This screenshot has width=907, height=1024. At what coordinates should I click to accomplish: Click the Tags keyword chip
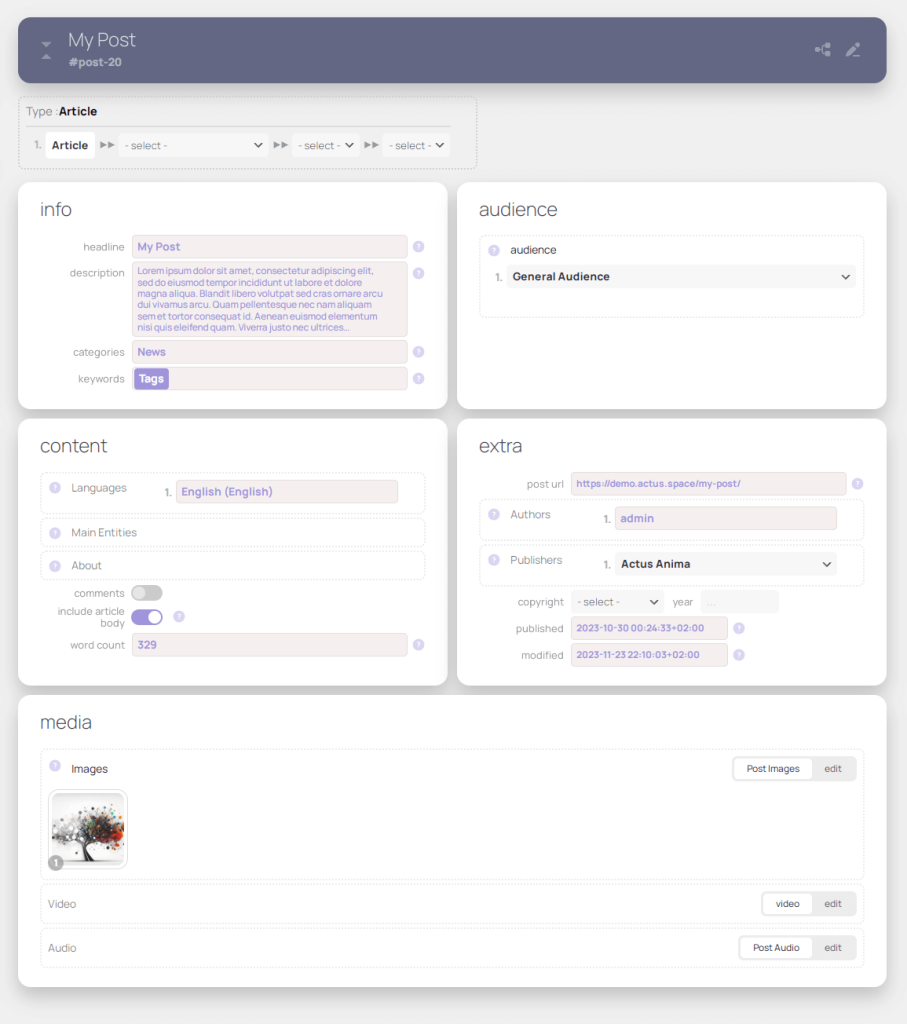(x=151, y=379)
